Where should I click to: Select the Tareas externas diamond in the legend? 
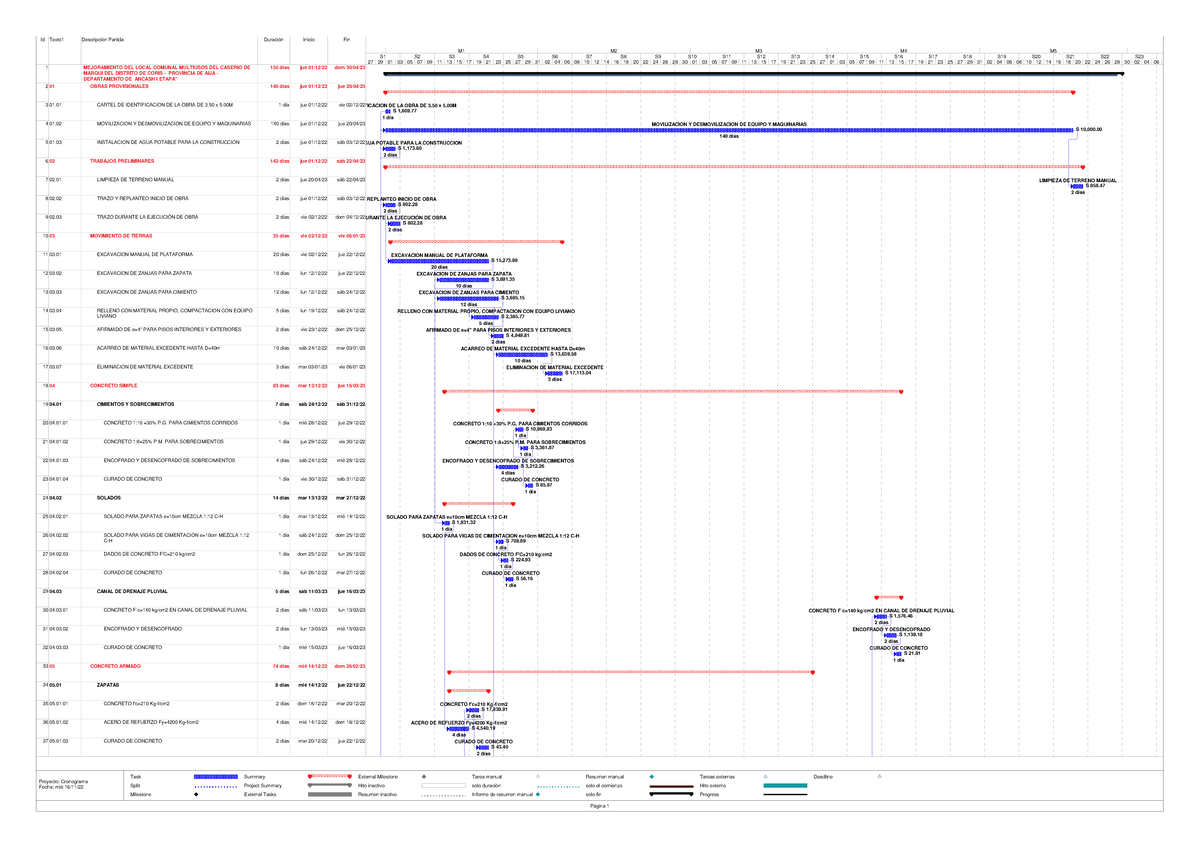tap(765, 776)
